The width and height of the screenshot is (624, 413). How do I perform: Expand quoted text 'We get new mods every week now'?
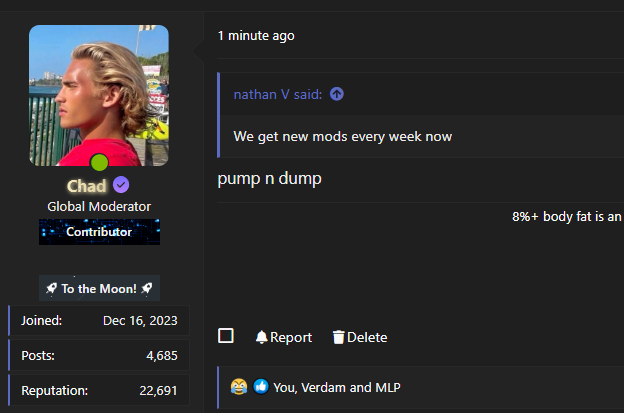point(342,136)
